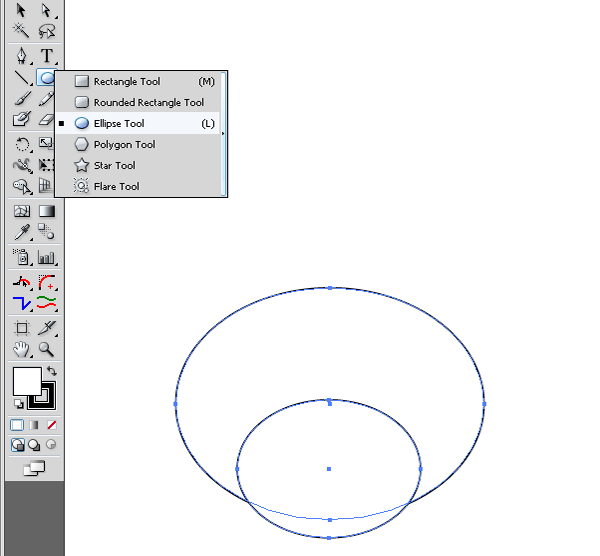
Task: Choose the Perspective Grid tool
Action: [x=46, y=186]
